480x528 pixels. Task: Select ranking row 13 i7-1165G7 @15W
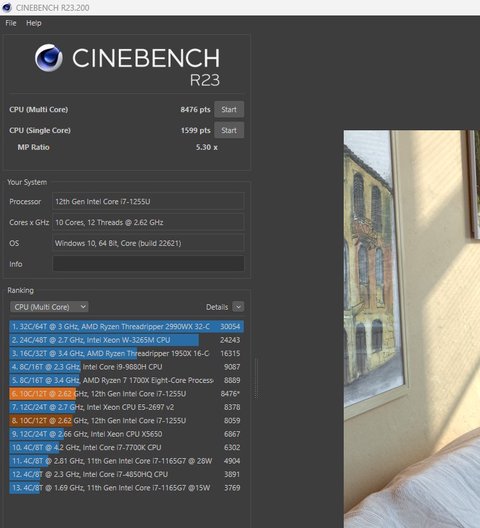click(127, 488)
